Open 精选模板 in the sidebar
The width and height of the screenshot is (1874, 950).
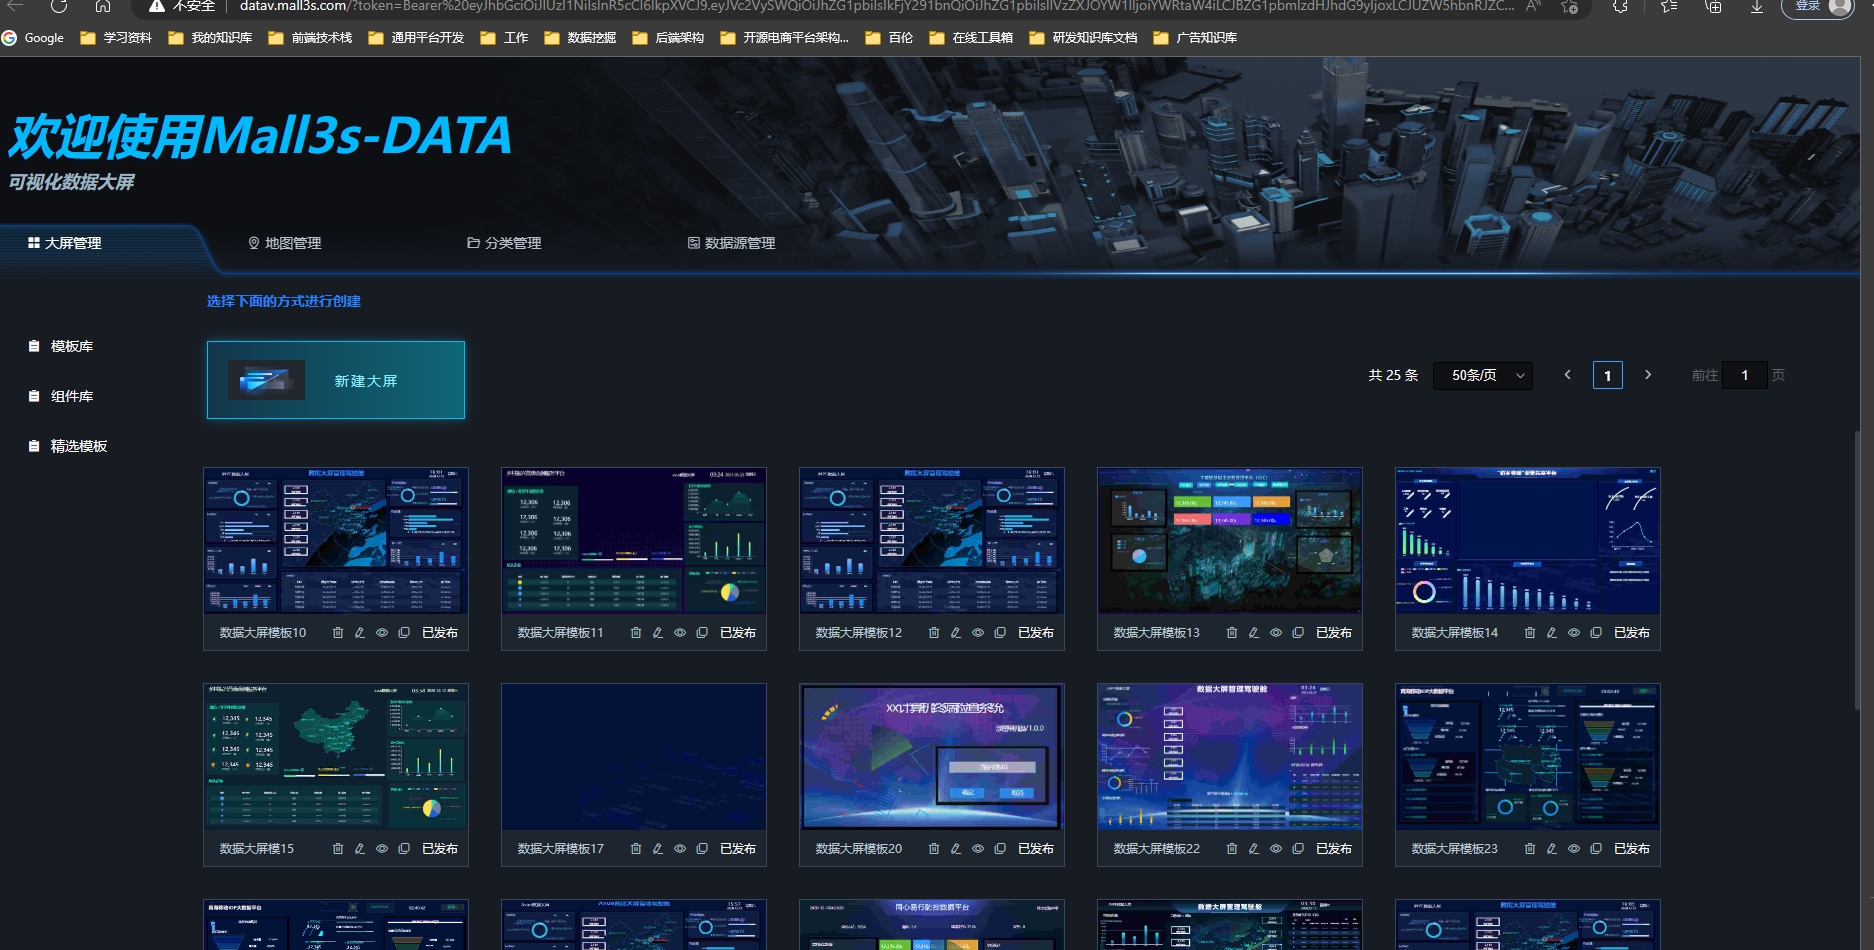pos(68,446)
